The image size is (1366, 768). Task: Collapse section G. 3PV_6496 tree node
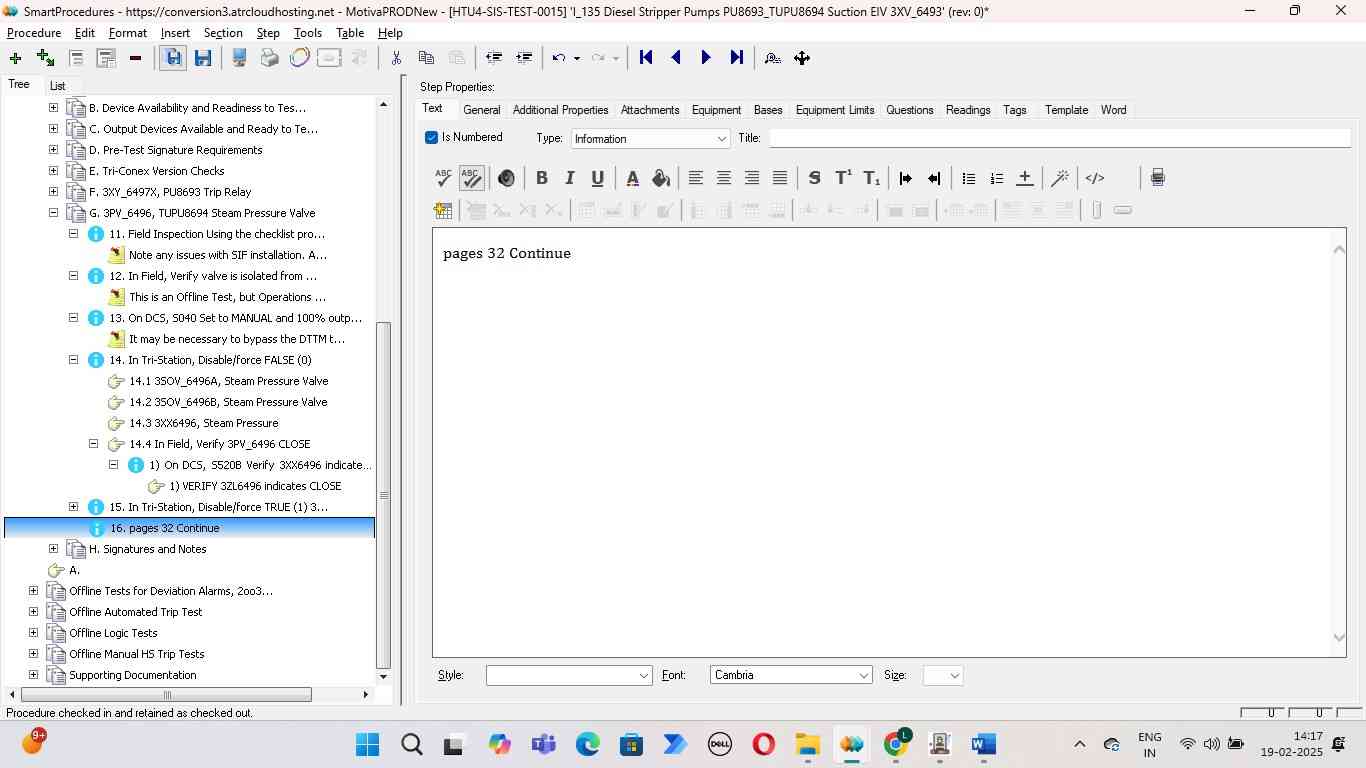pos(53,213)
